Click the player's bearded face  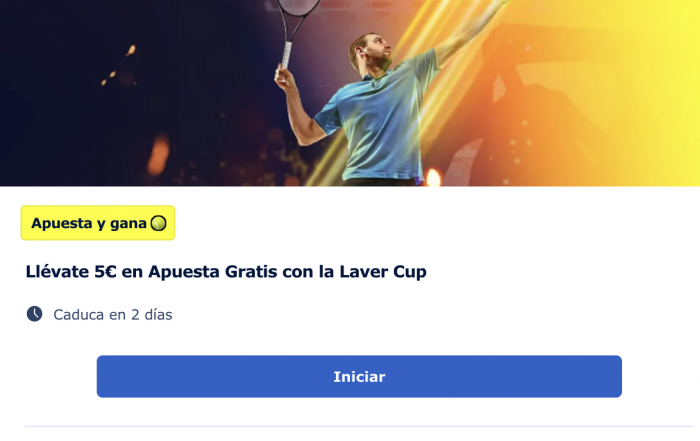pyautogui.click(x=375, y=50)
